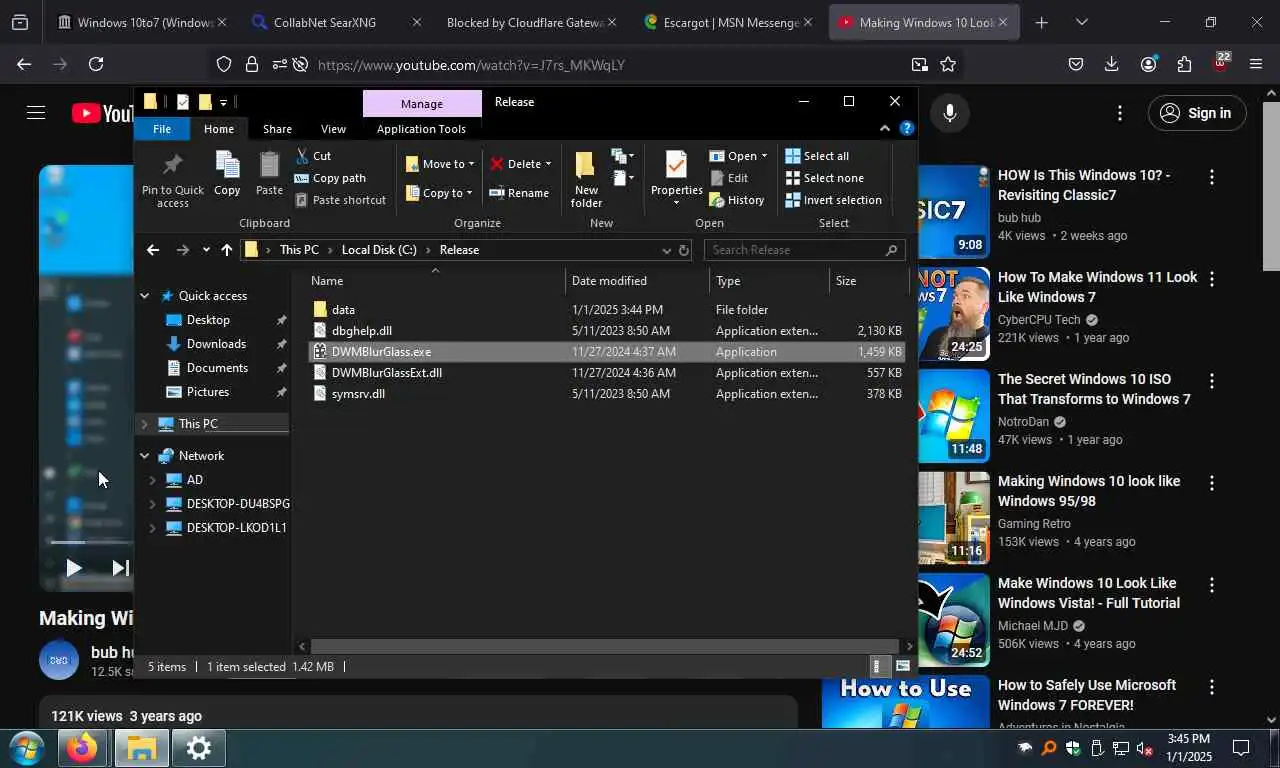Open Downloads in Quick access
Screen dimensions: 1280x768
tap(216, 344)
